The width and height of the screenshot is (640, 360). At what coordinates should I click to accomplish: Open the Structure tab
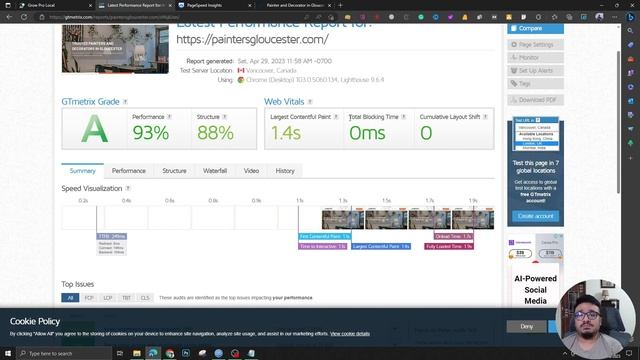click(174, 171)
